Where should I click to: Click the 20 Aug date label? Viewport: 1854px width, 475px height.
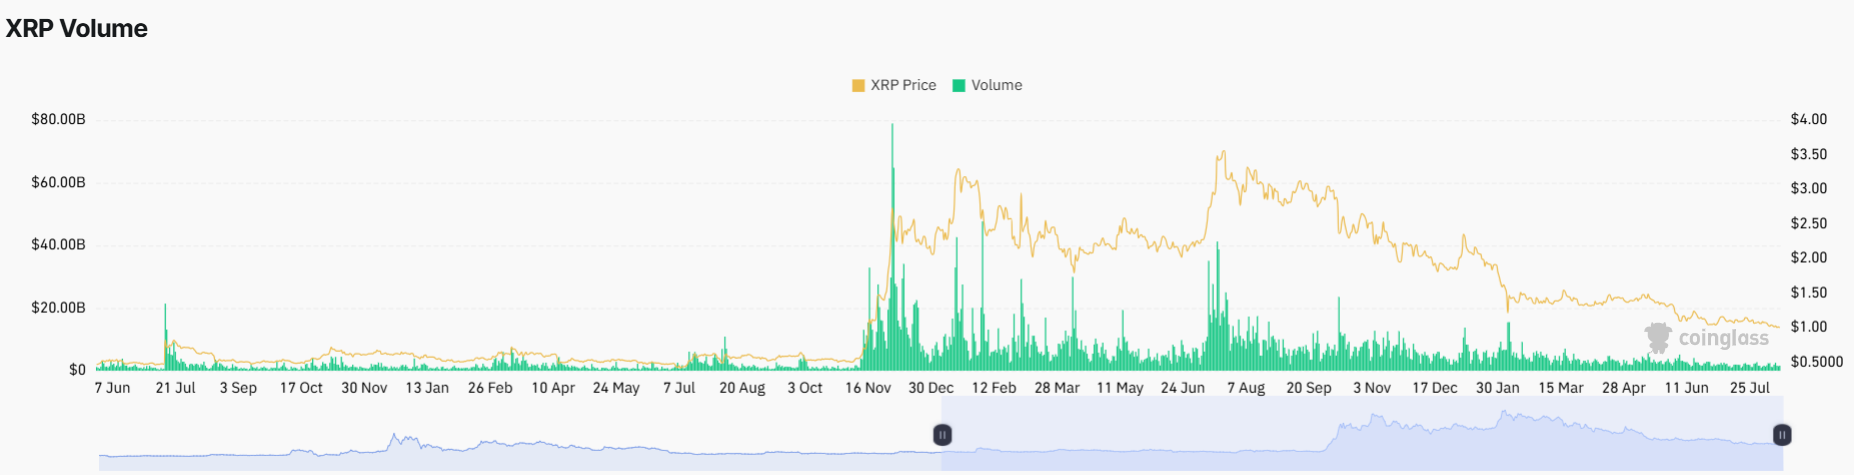pyautogui.click(x=742, y=388)
